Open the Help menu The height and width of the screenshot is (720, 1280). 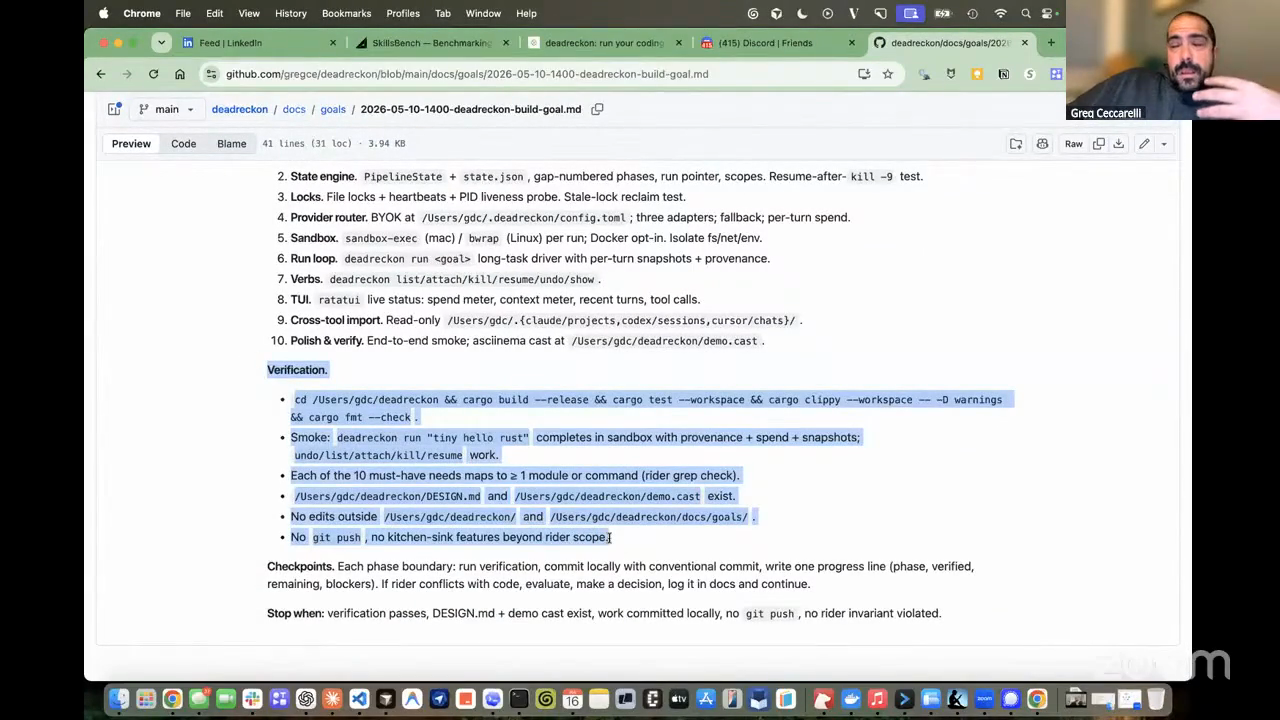tap(526, 13)
